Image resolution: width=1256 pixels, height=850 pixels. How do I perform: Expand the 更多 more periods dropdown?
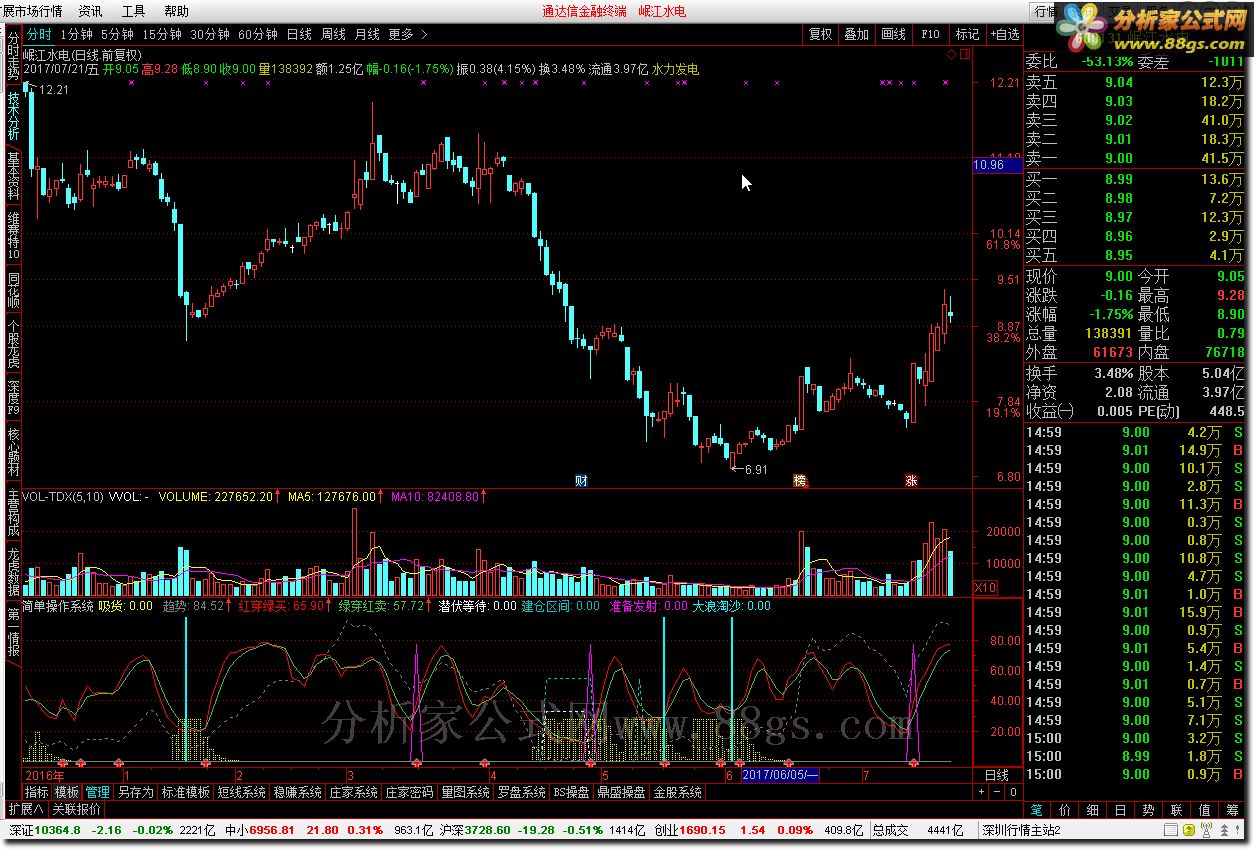pos(408,34)
